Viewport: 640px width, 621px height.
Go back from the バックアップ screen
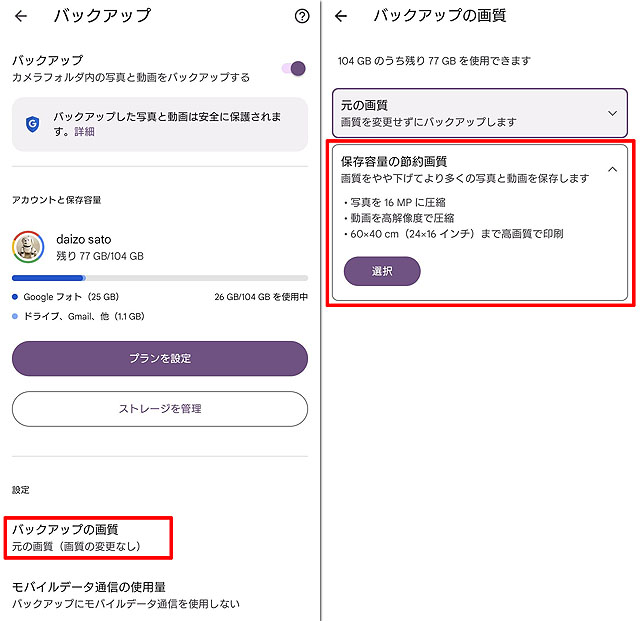coord(21,16)
